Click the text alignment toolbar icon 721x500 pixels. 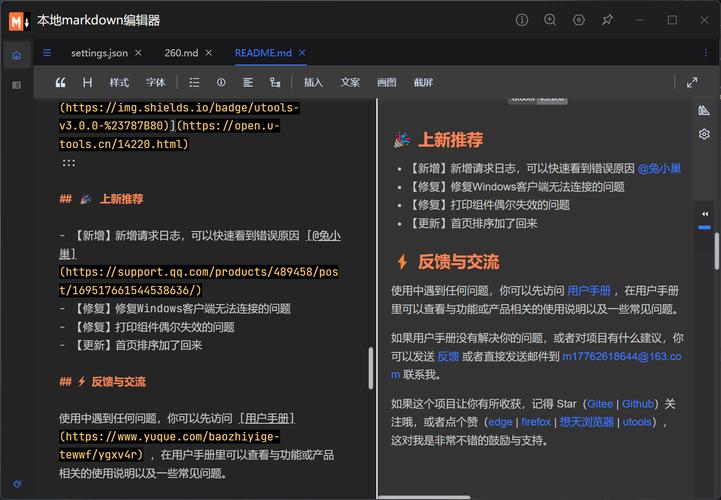click(x=248, y=82)
